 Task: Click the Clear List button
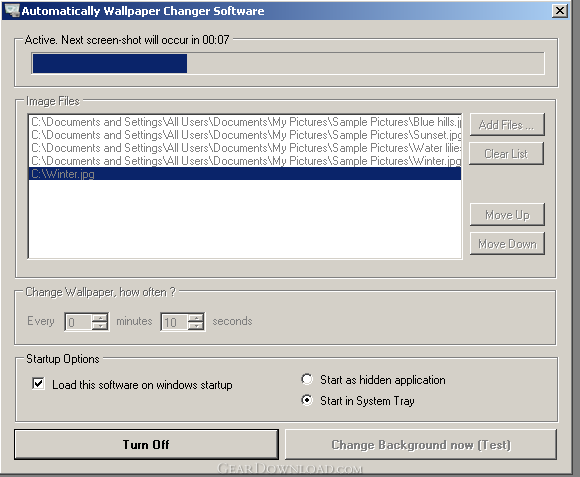click(x=506, y=153)
